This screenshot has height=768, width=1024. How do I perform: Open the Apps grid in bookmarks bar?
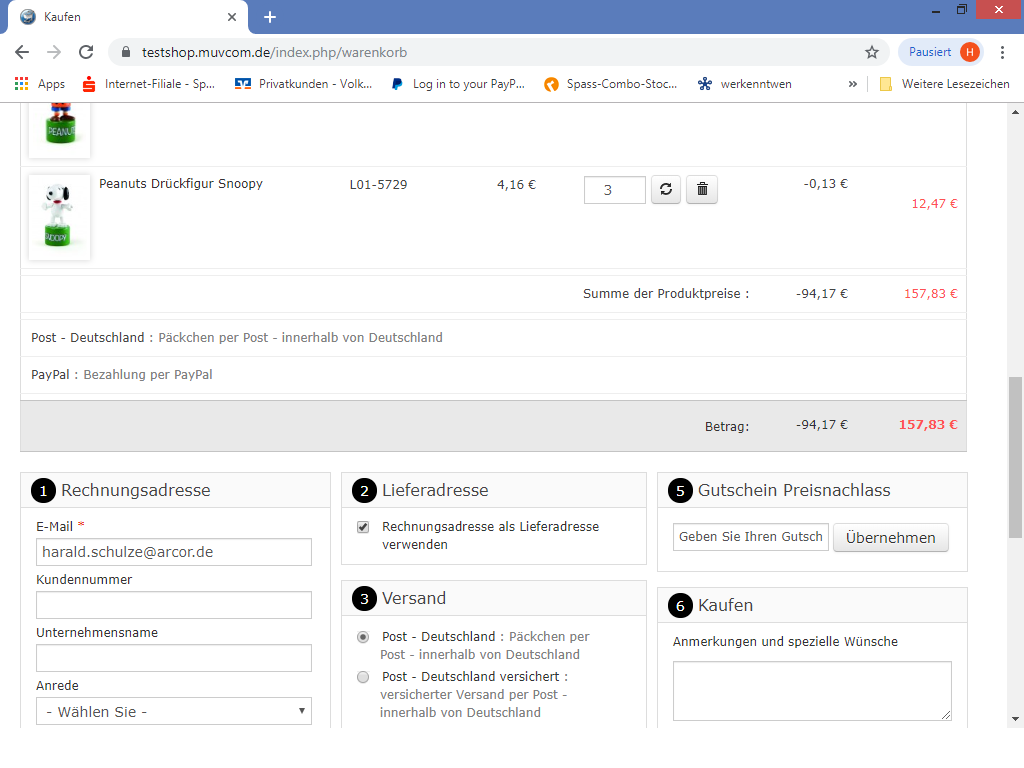pyautogui.click(x=39, y=84)
